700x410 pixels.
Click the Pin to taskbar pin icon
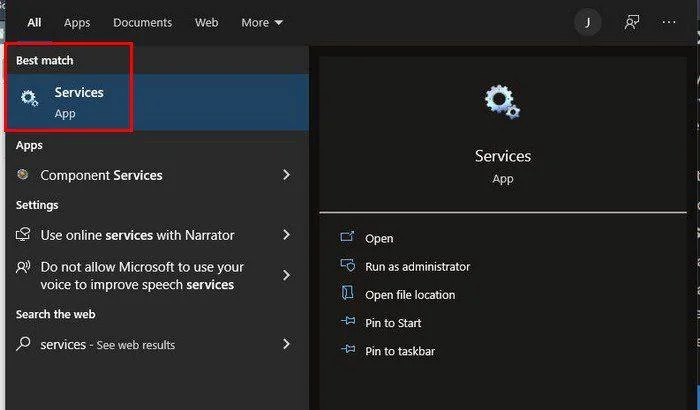[348, 349]
